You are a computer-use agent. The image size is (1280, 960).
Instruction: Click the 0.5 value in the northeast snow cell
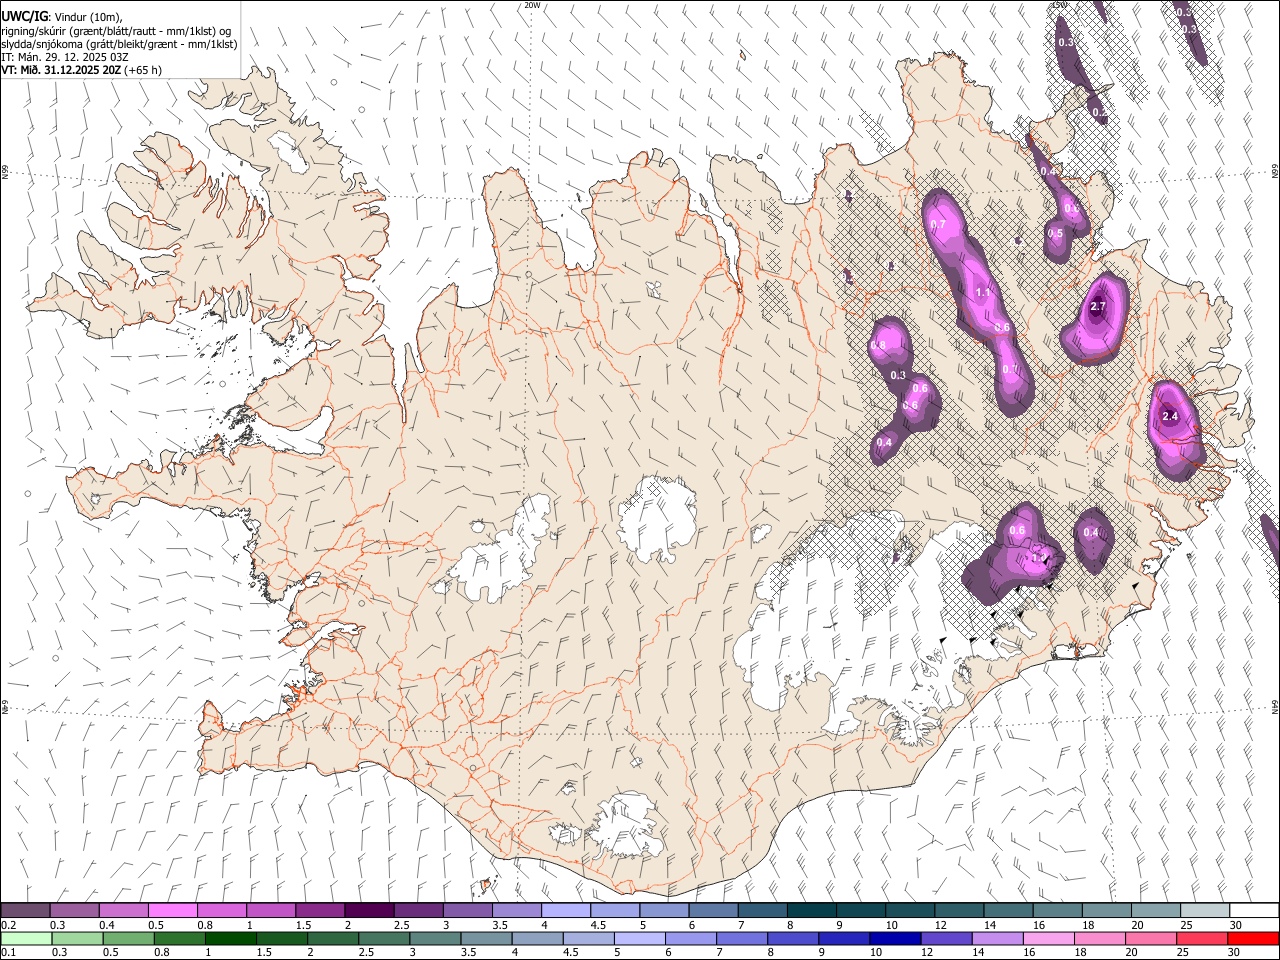click(x=1055, y=233)
